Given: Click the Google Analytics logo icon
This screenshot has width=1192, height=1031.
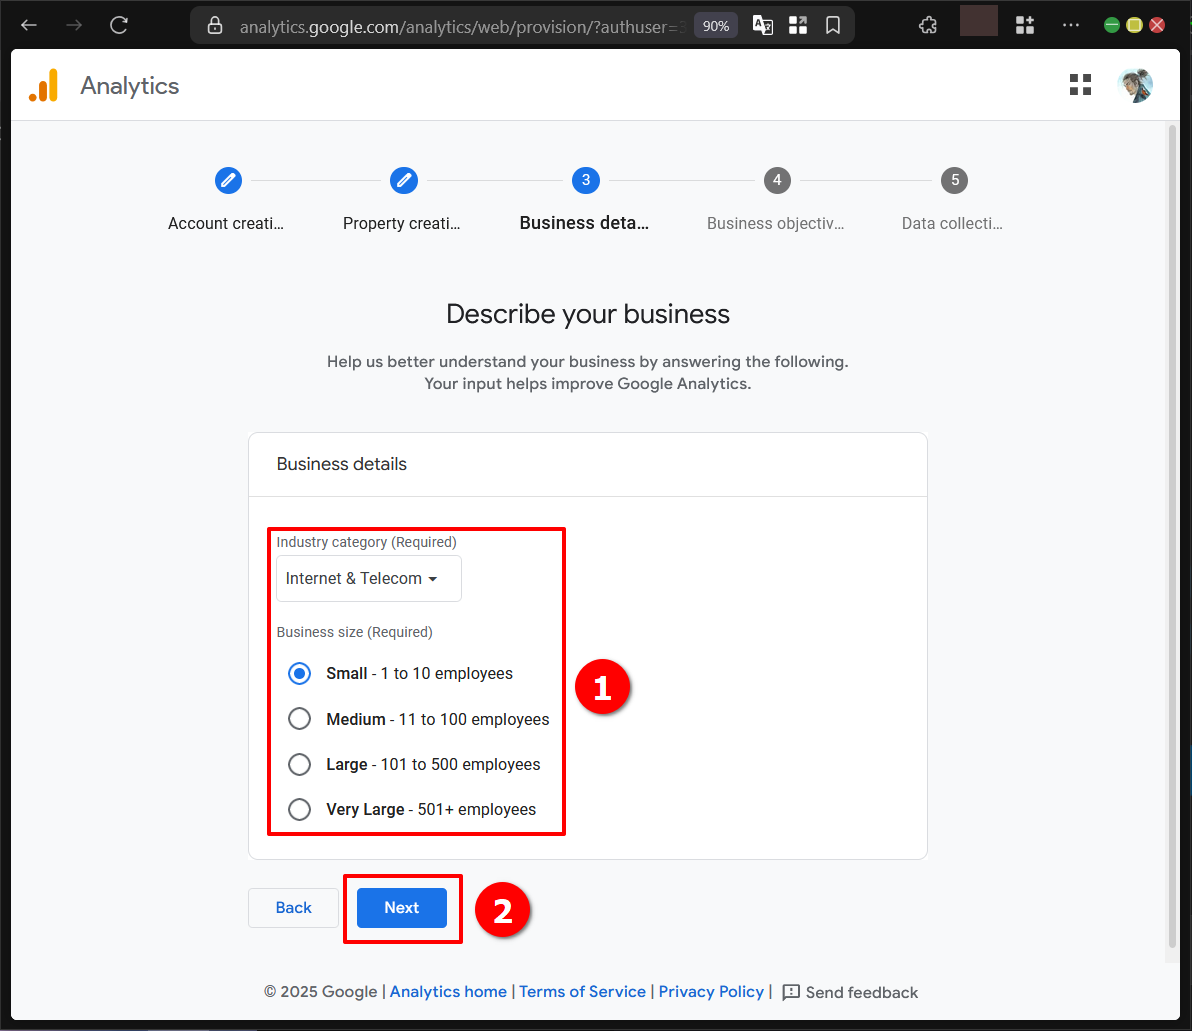Looking at the screenshot, I should [43, 85].
